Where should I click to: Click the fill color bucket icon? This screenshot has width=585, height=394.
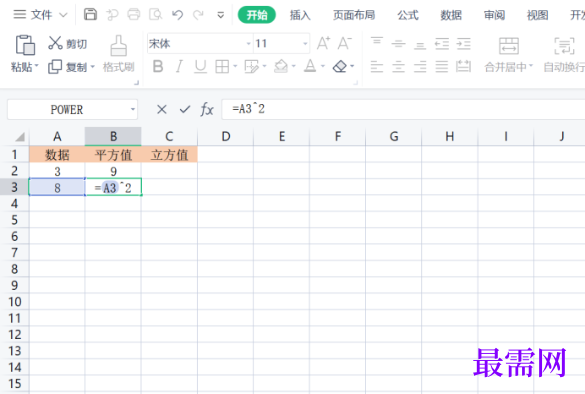(x=281, y=66)
